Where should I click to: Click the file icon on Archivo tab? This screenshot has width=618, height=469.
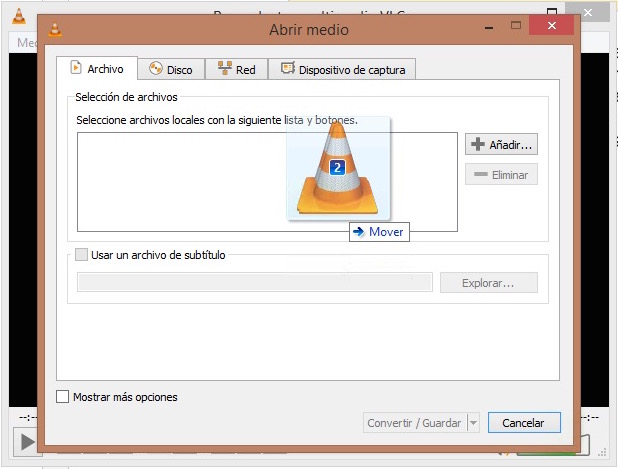(76, 67)
